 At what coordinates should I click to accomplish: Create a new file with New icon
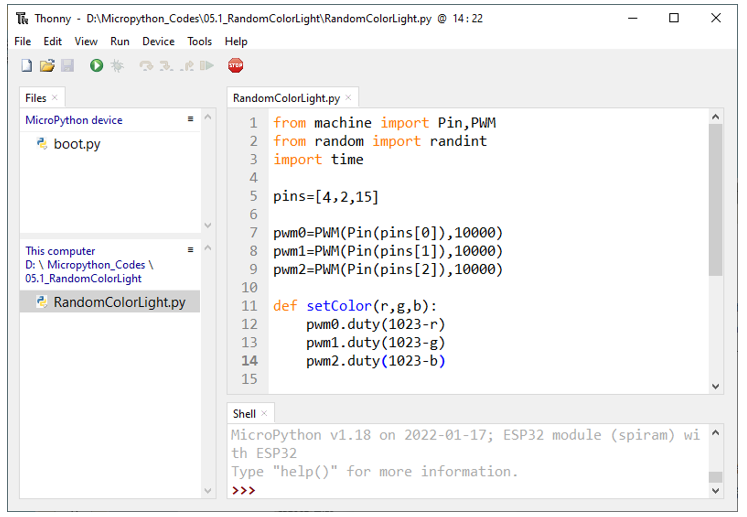point(27,65)
